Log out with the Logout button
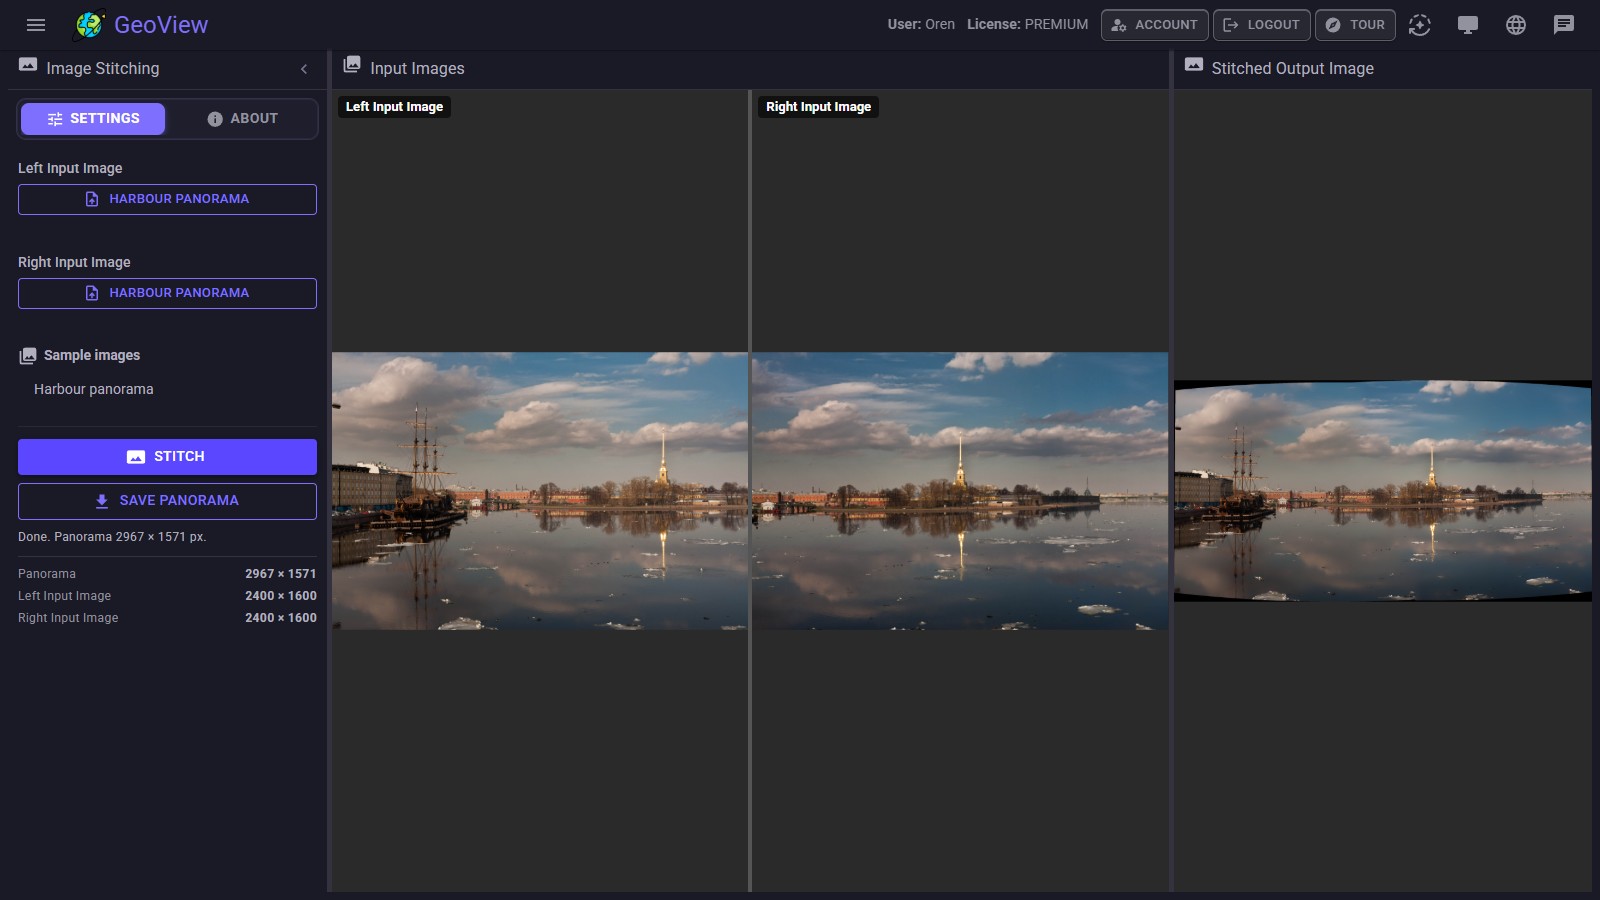 [x=1261, y=25]
